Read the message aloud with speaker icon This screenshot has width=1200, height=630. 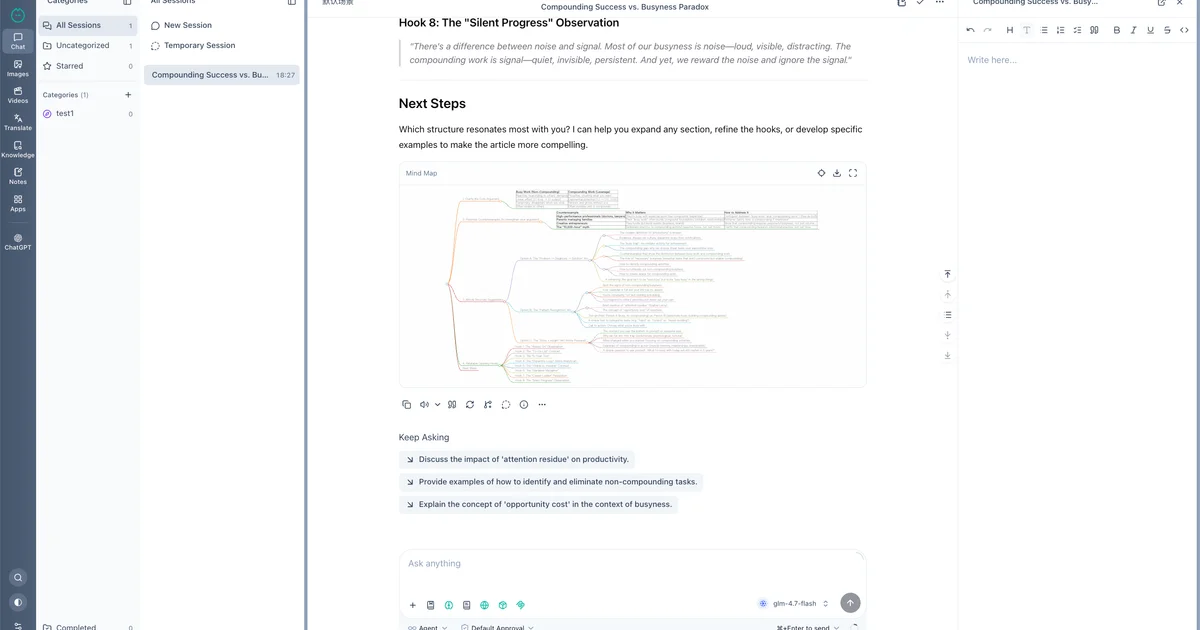(x=425, y=405)
